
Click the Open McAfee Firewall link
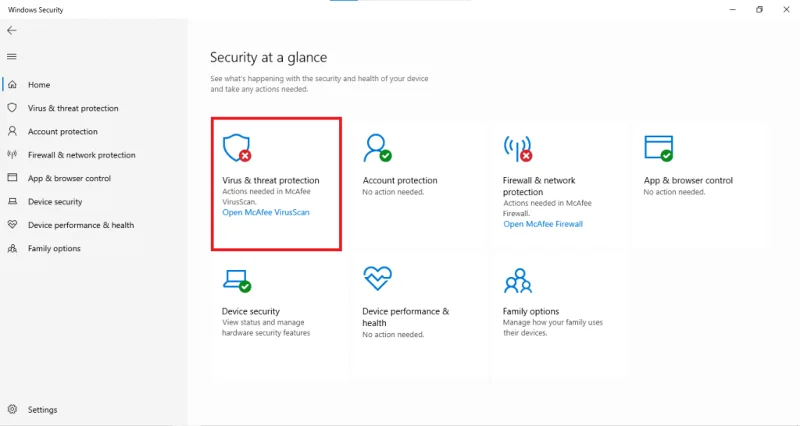pyautogui.click(x=543, y=224)
